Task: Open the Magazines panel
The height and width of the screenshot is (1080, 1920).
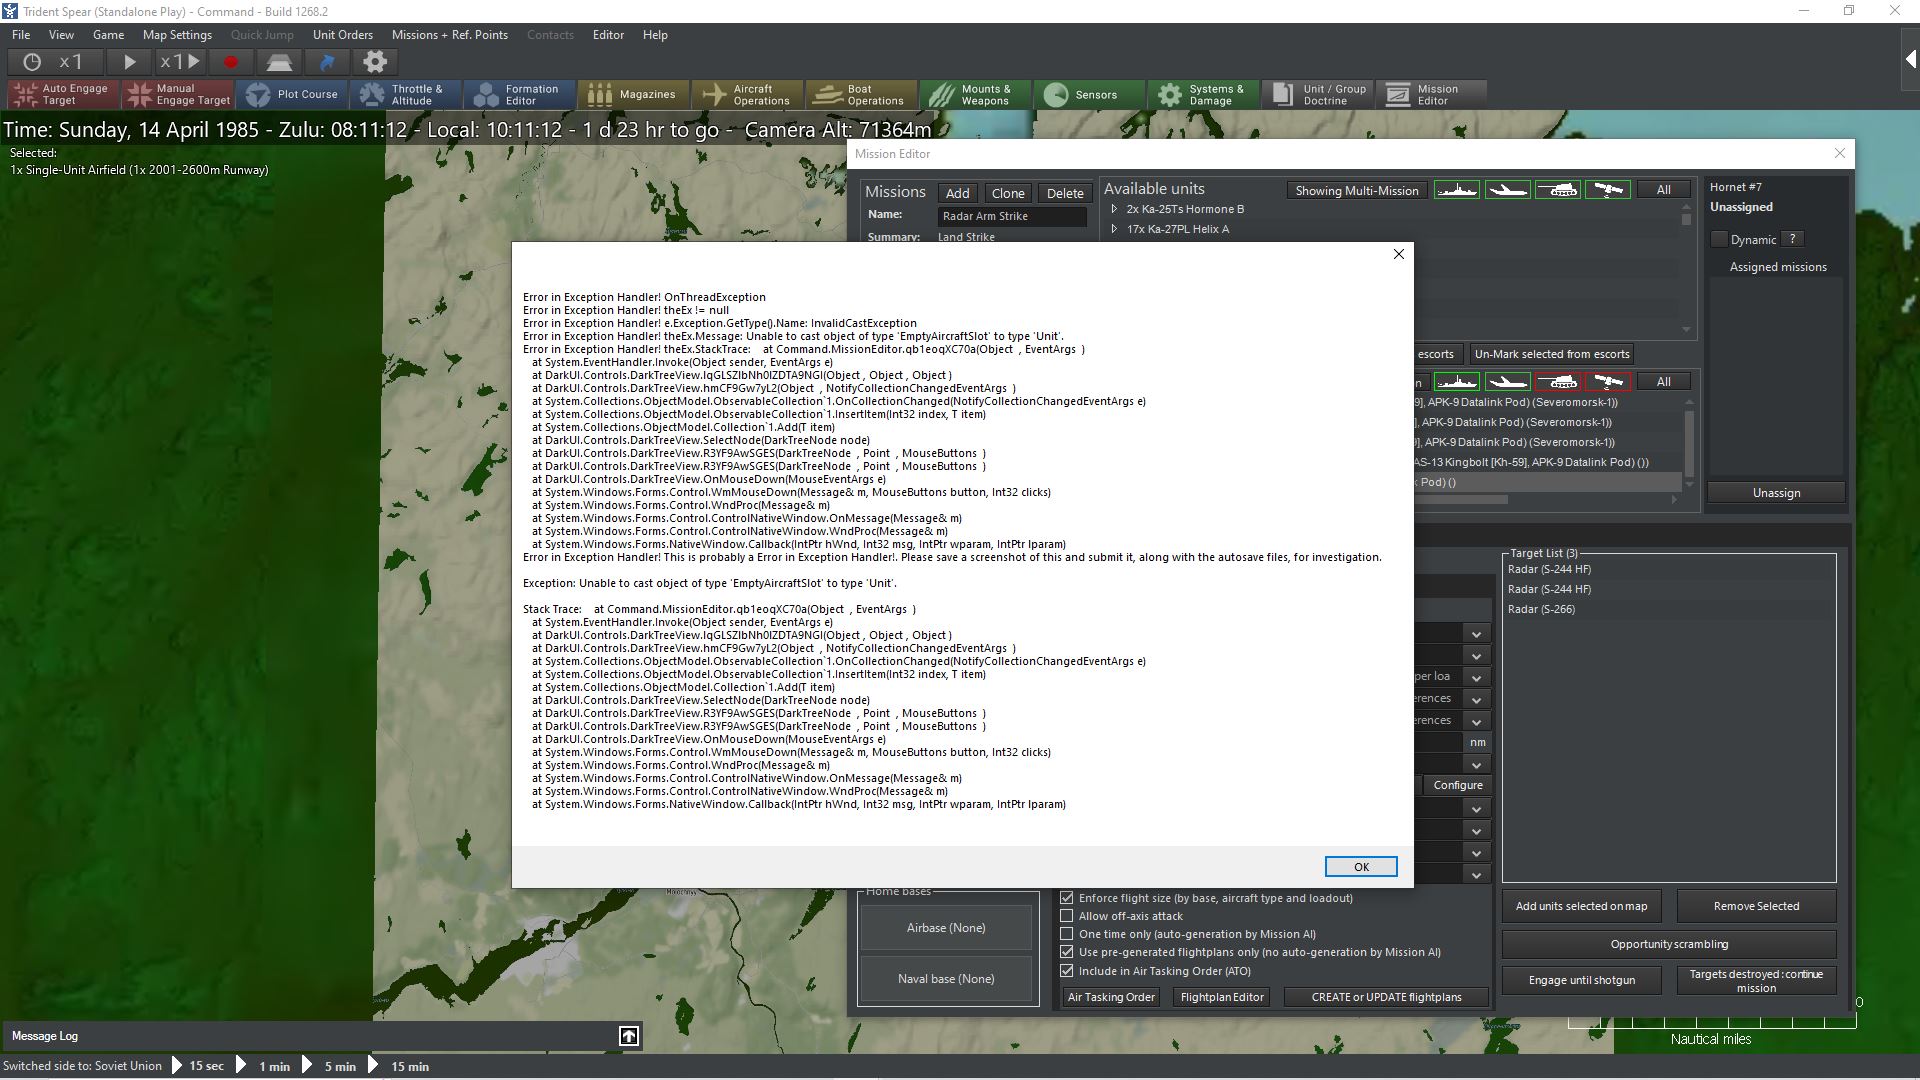Action: pos(632,95)
